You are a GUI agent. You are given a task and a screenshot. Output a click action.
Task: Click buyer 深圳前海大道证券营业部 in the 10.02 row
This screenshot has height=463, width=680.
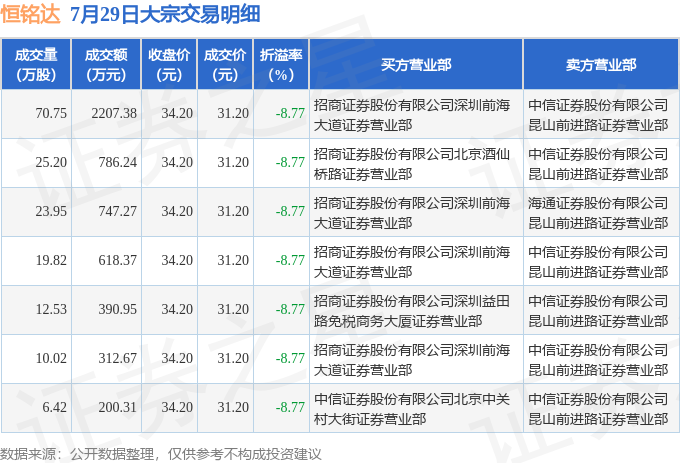412,360
